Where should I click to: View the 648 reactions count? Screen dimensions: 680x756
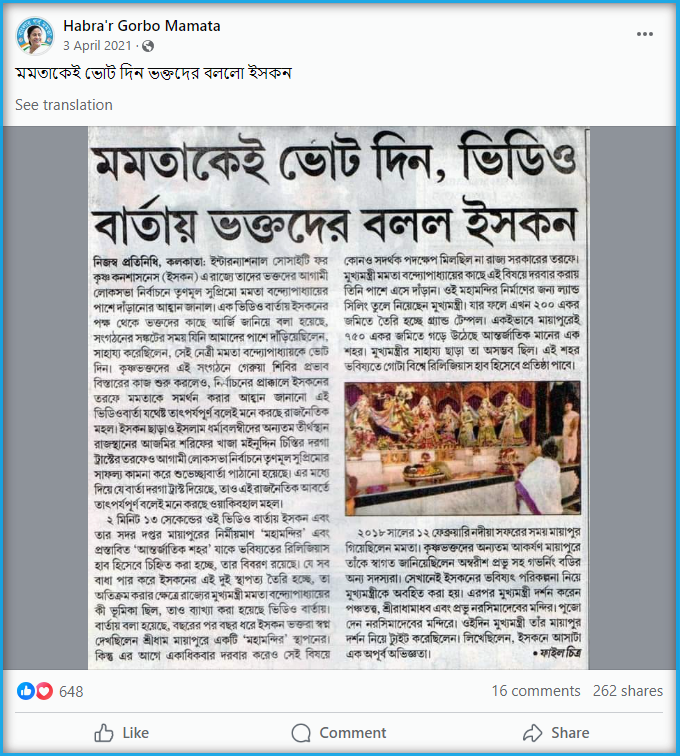(71, 691)
